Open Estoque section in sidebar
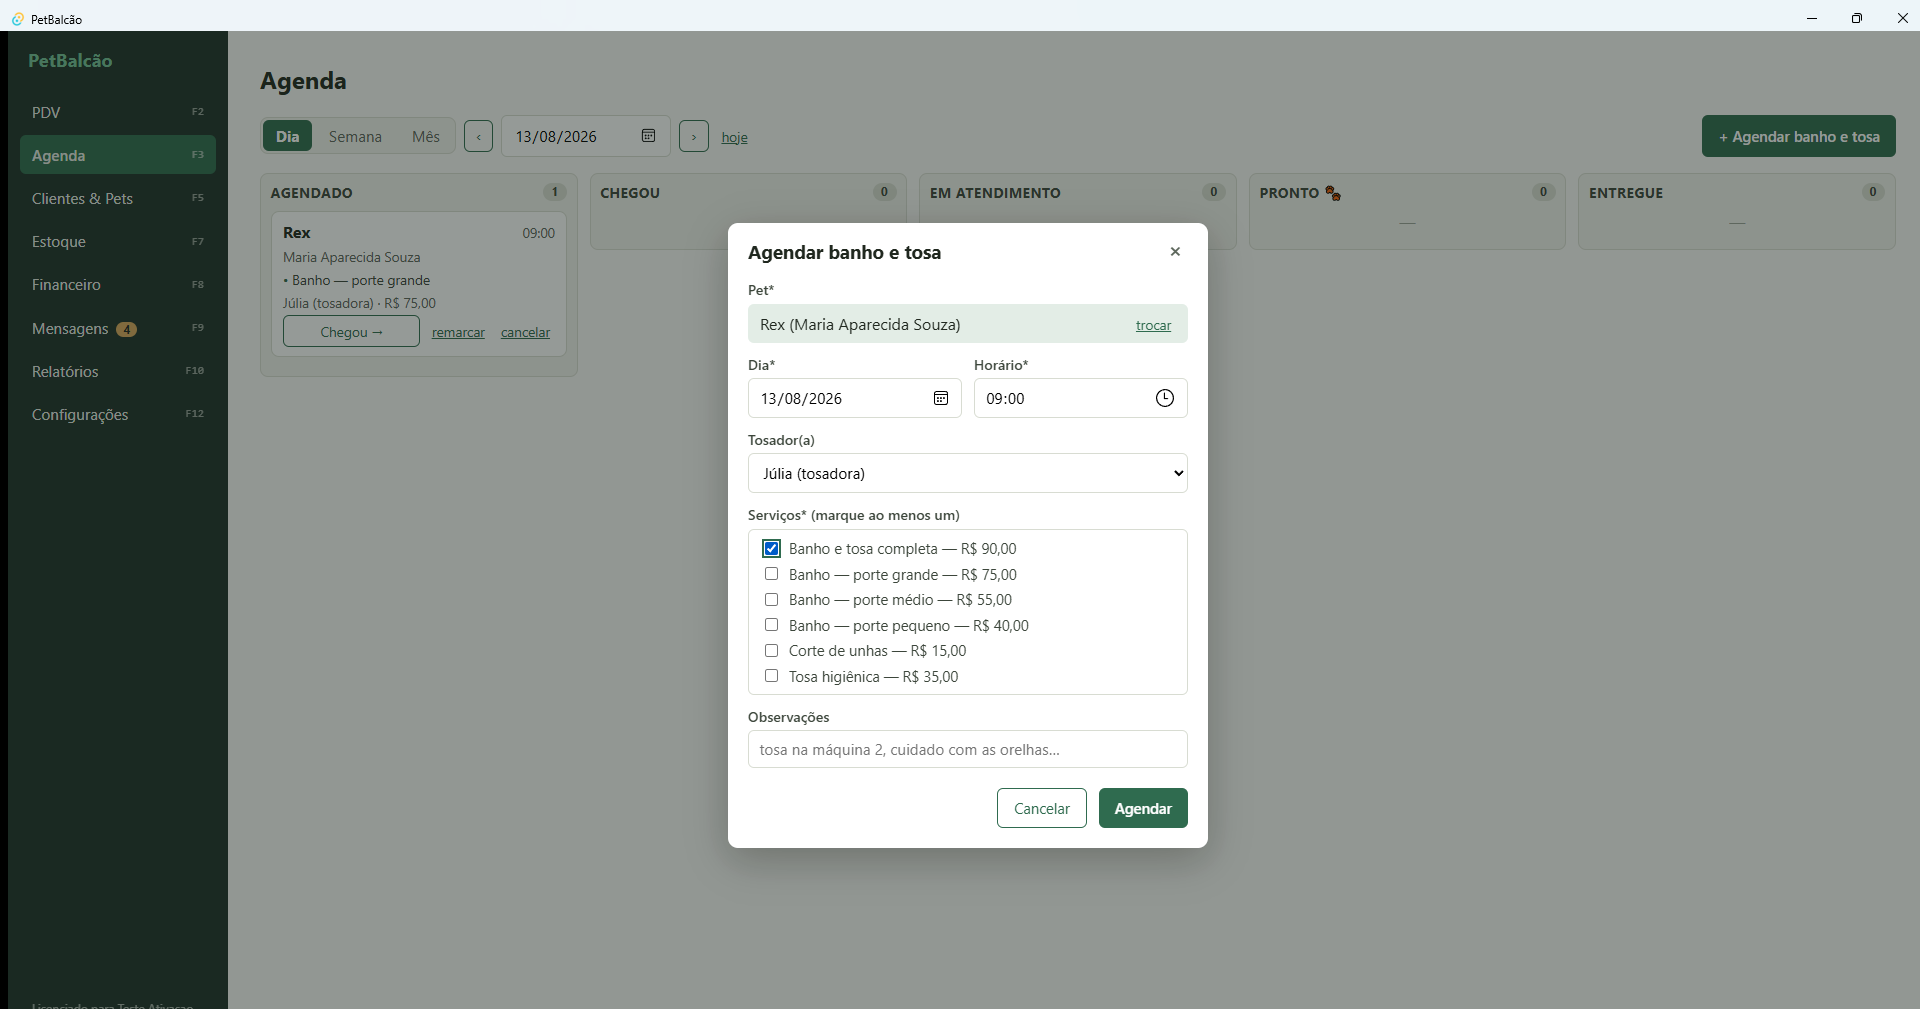This screenshot has width=1920, height=1009. pos(118,241)
